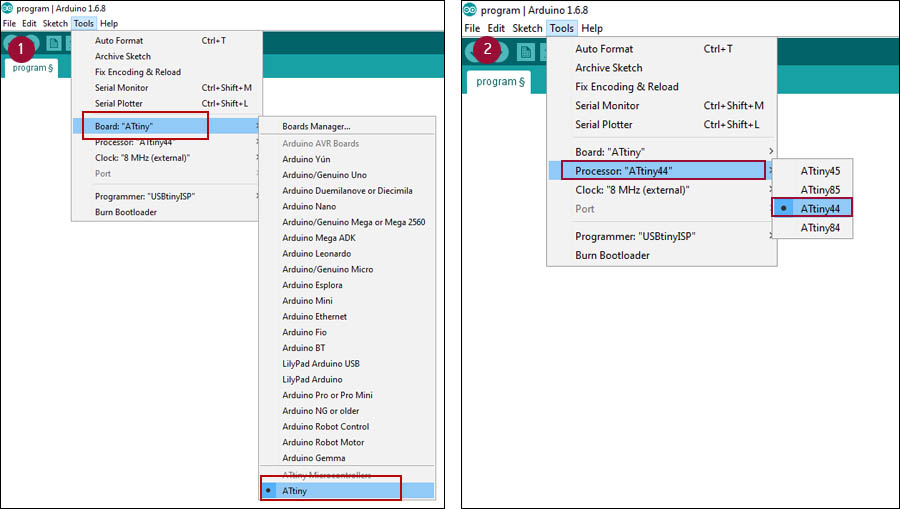Select the program § tab in left window
This screenshot has height=509, width=900.
pos(32,68)
